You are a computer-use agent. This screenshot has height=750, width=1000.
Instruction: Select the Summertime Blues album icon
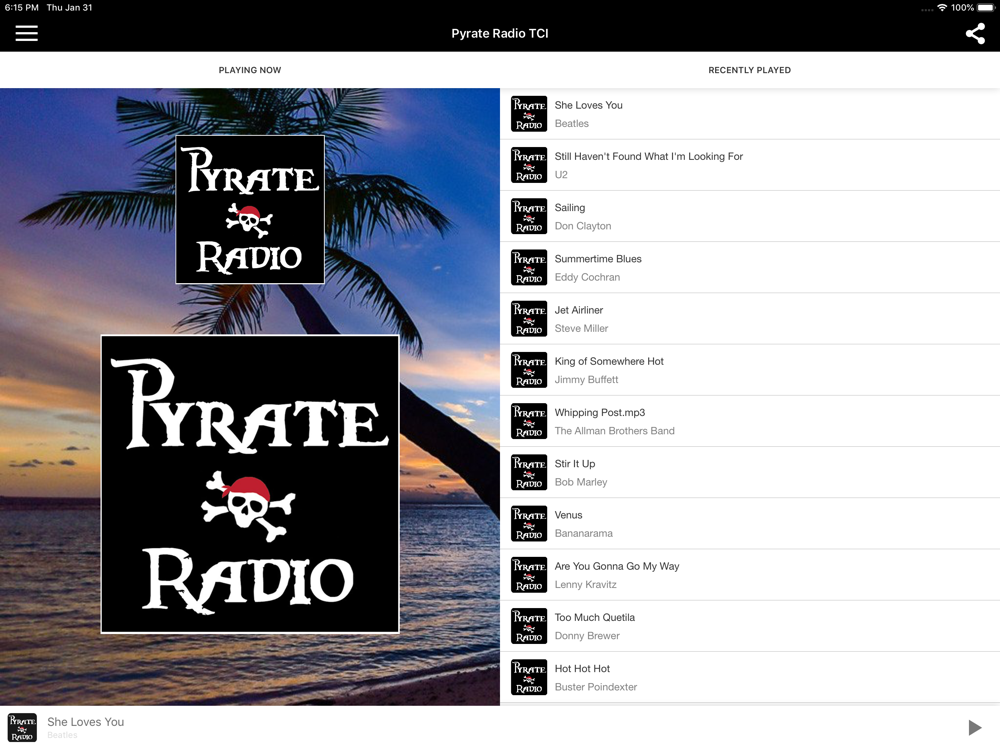pos(529,267)
